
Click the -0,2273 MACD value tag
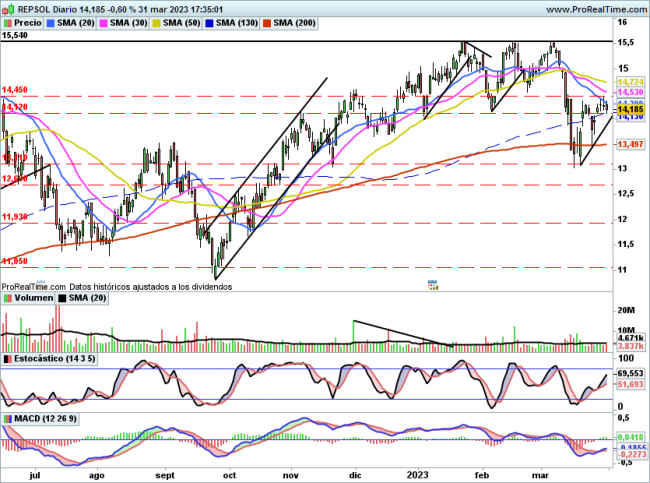pyautogui.click(x=632, y=455)
